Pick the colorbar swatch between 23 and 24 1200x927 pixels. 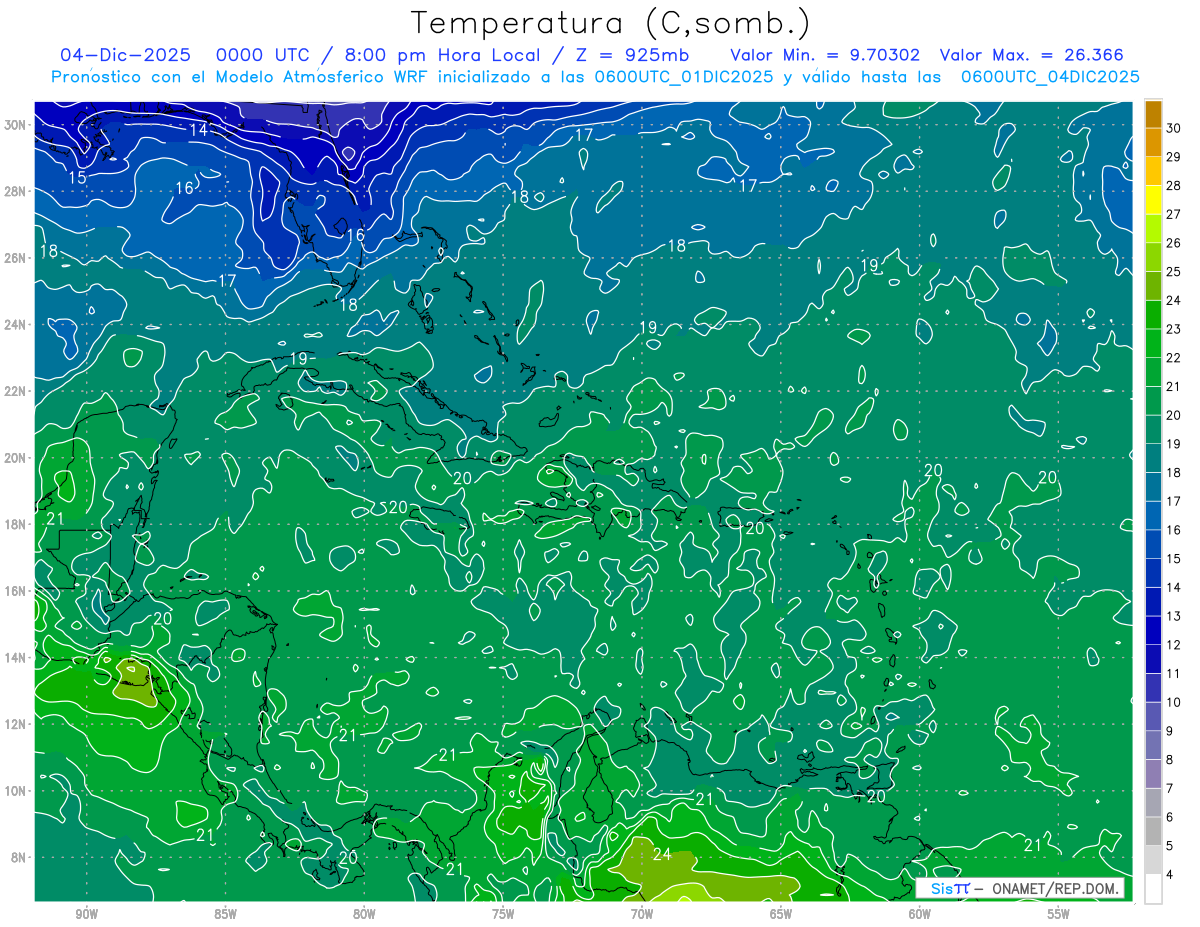(x=1153, y=315)
